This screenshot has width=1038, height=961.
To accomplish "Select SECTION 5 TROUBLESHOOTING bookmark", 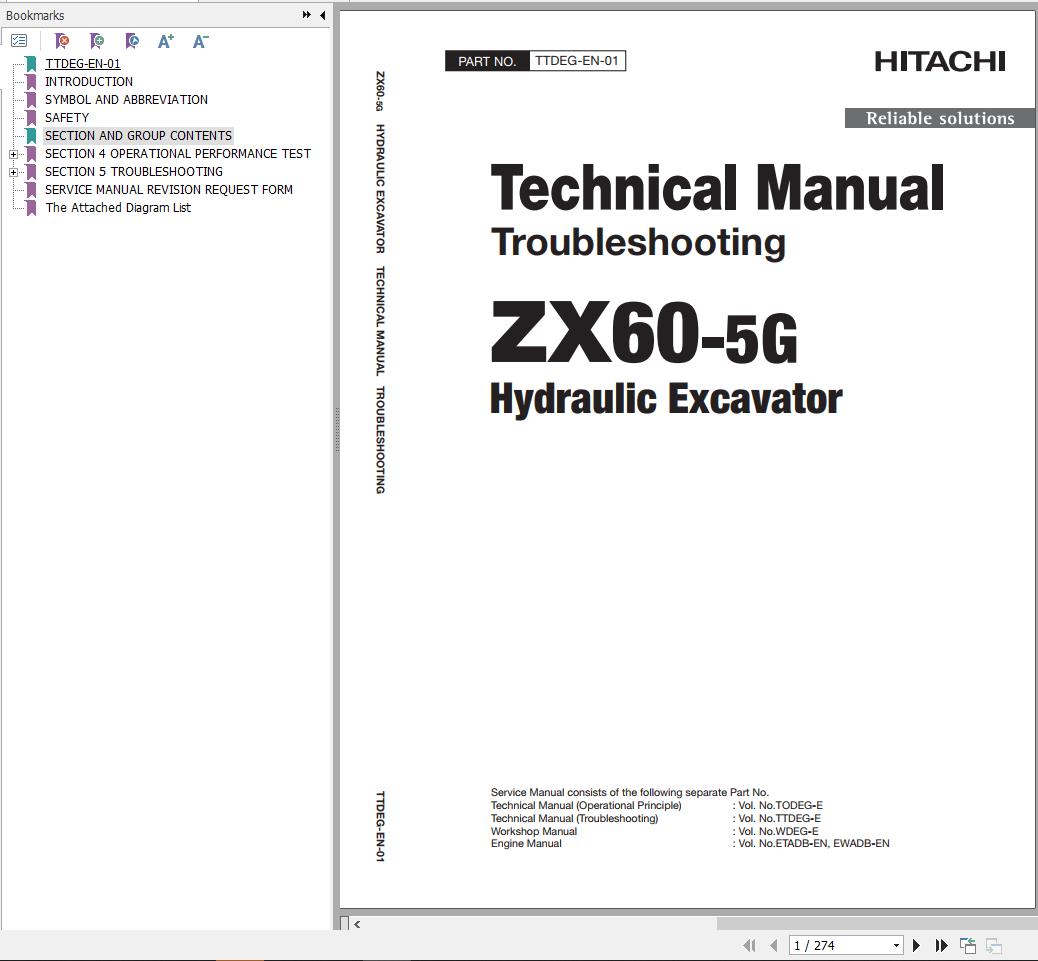I will 134,171.
